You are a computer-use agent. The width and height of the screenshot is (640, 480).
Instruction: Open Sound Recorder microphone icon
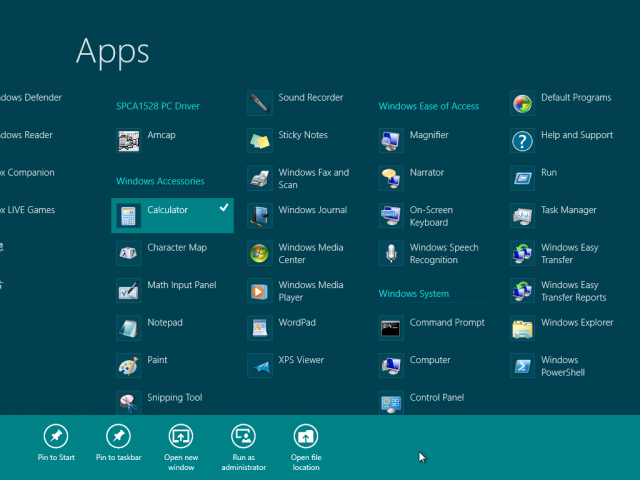coord(260,103)
